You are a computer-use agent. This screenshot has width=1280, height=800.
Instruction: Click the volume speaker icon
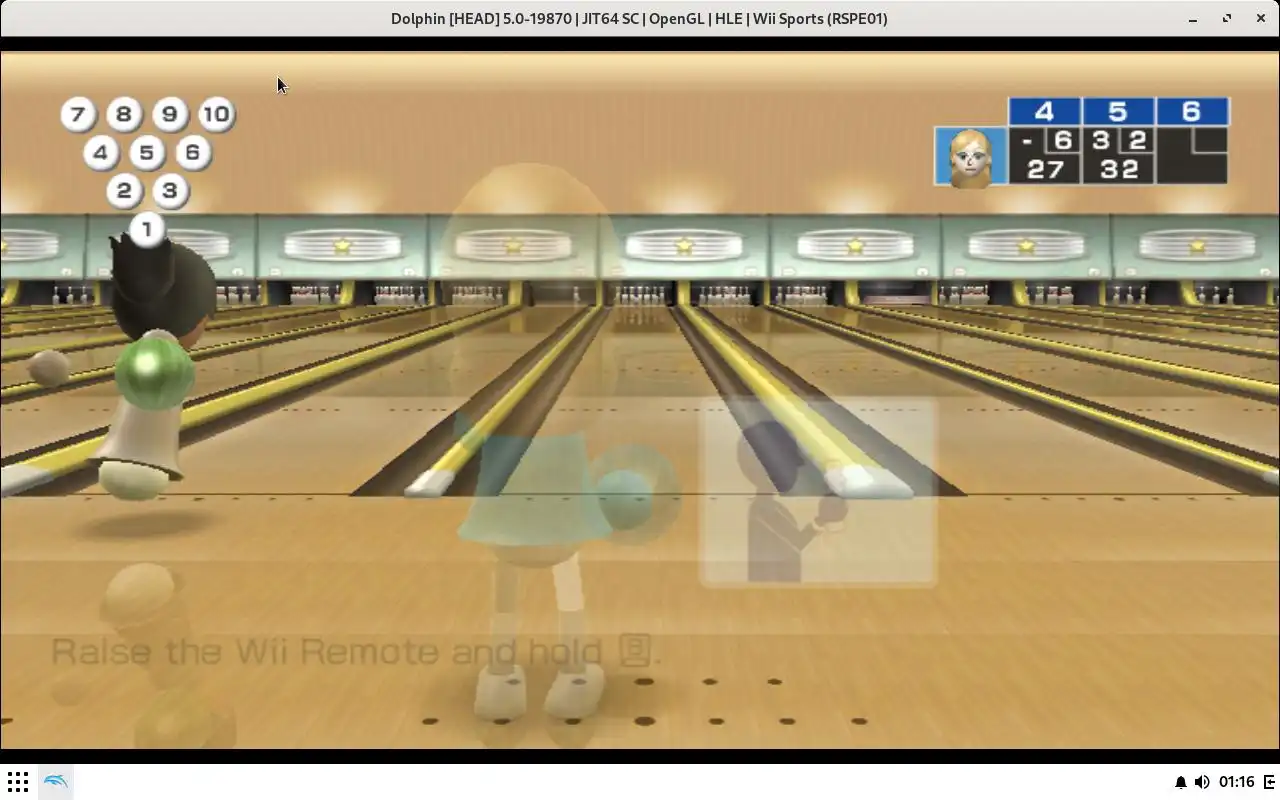(x=1202, y=782)
